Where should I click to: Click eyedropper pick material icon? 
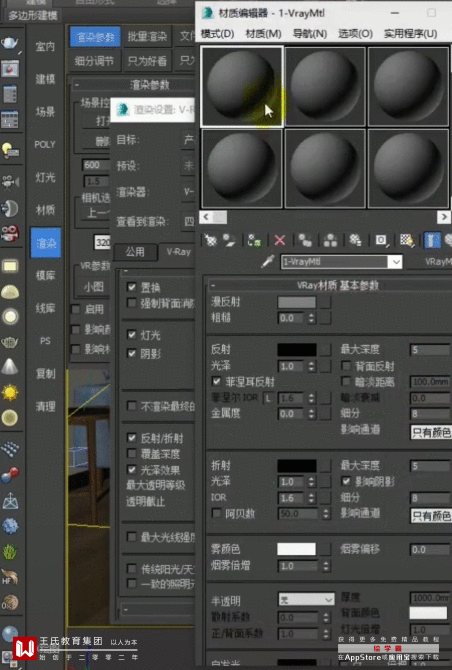tap(267, 261)
